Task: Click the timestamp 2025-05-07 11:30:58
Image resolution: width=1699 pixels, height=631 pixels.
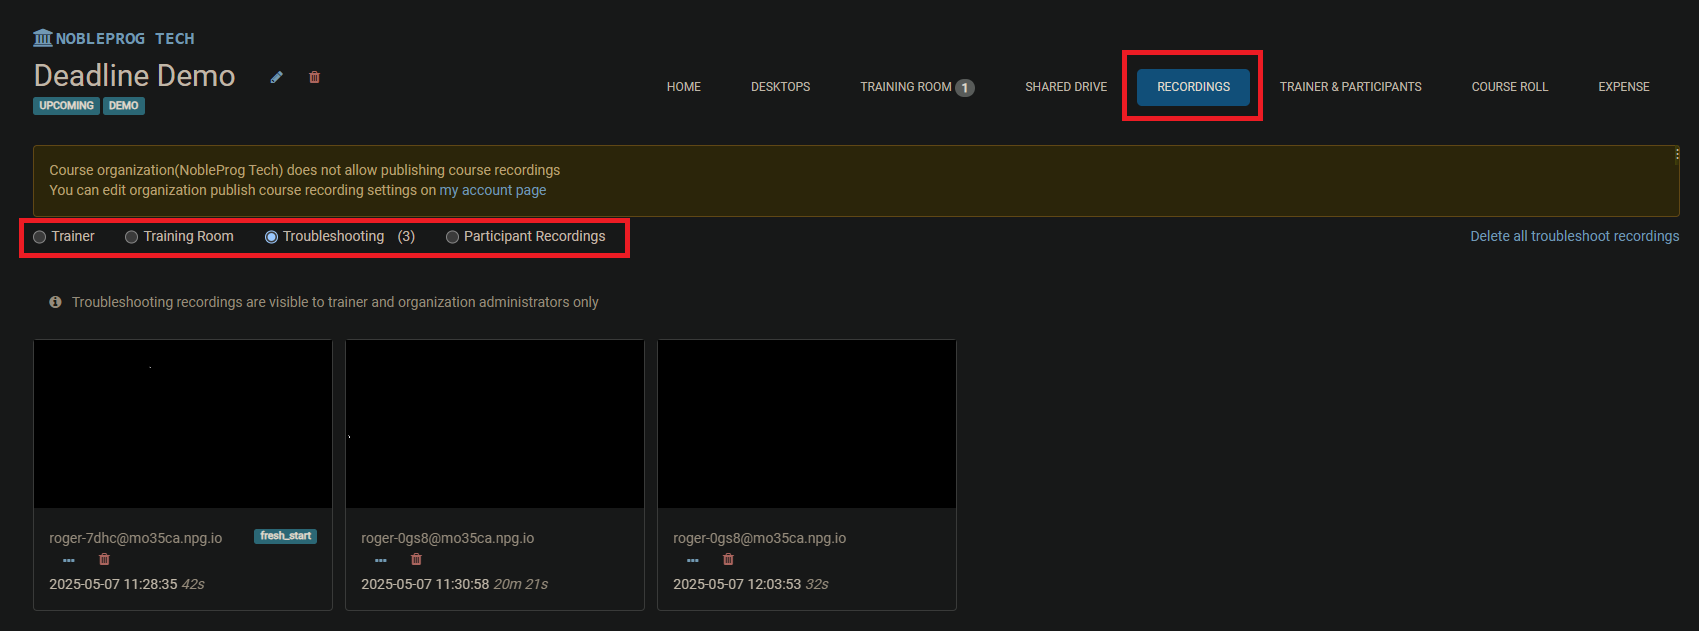Action: [425, 584]
